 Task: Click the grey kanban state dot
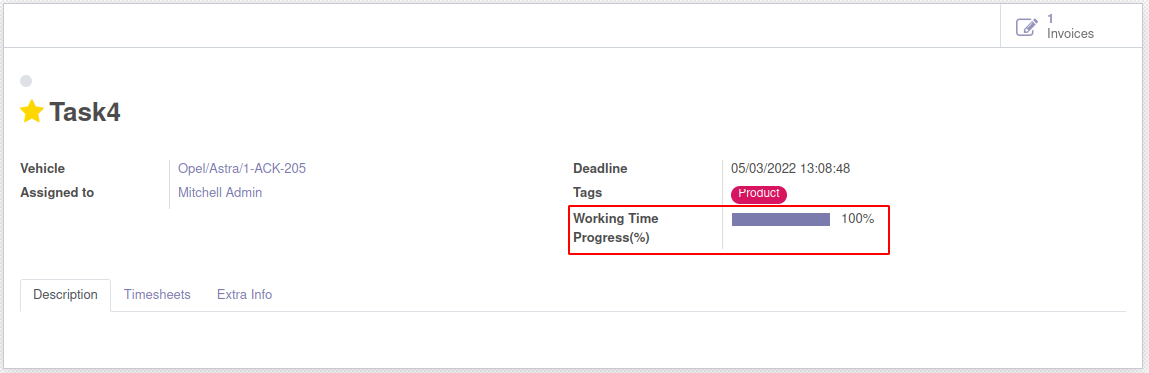pyautogui.click(x=26, y=81)
